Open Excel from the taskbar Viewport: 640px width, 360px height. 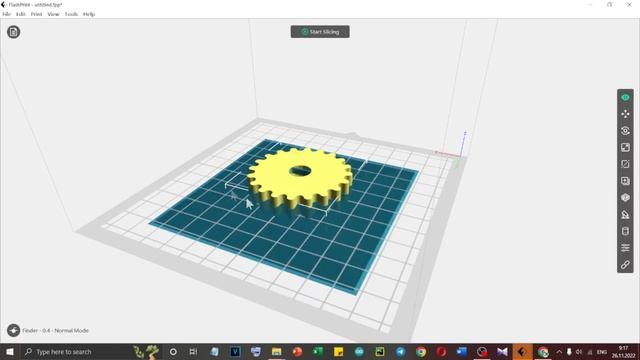318,352
